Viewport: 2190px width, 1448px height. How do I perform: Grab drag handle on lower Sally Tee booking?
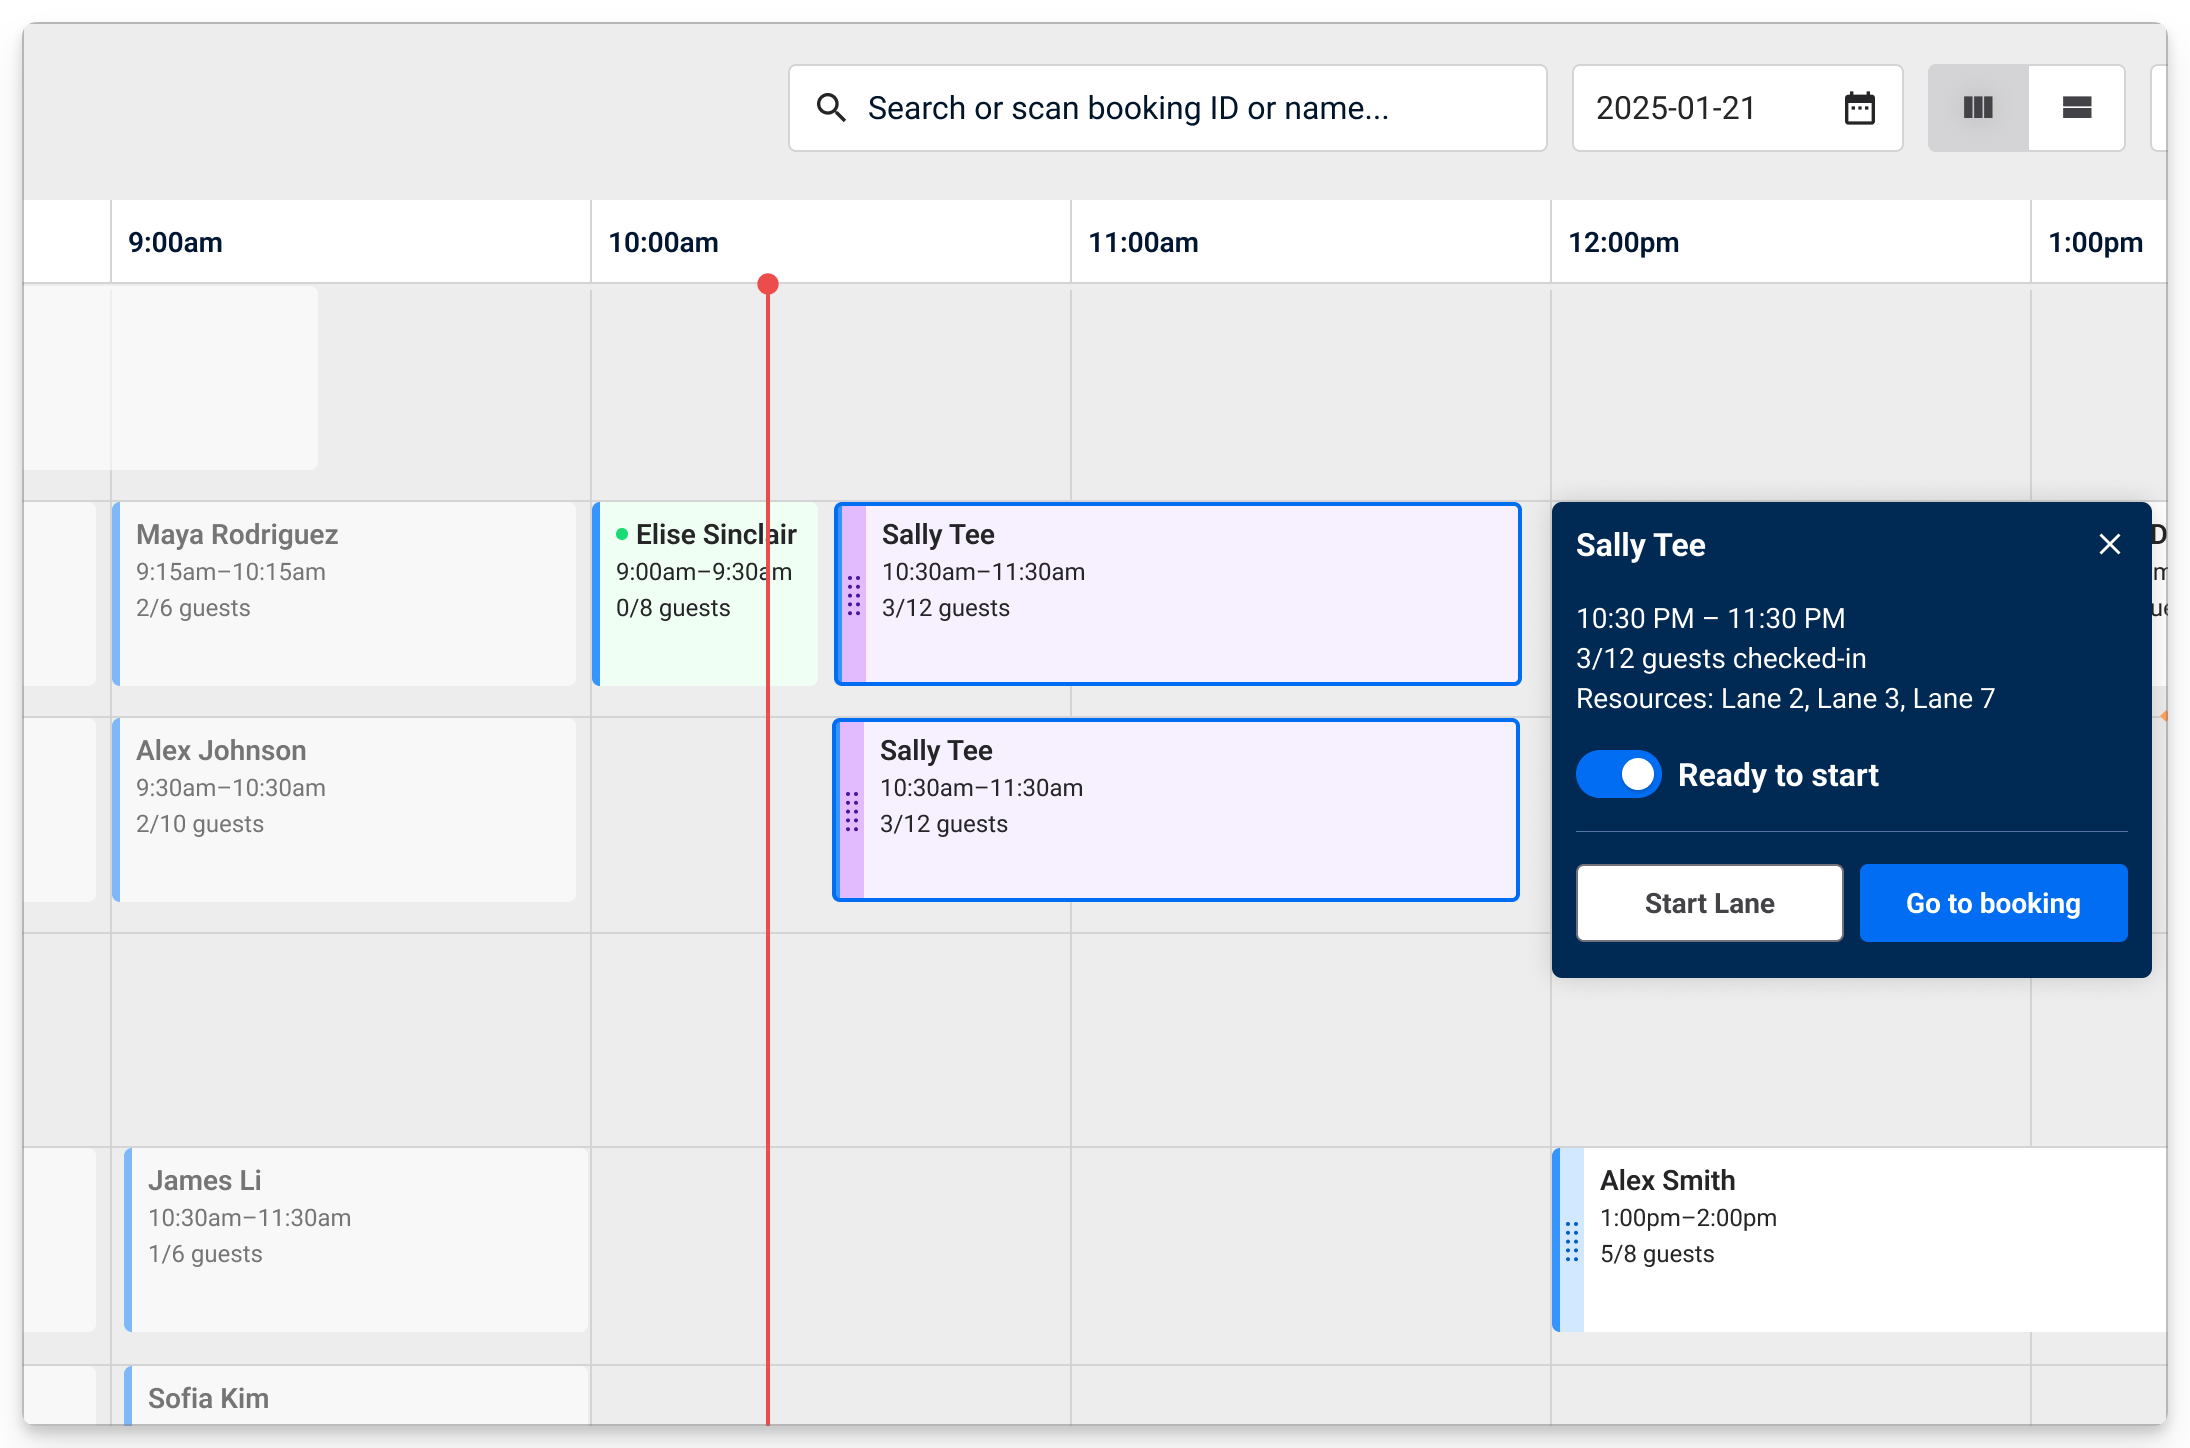click(852, 811)
